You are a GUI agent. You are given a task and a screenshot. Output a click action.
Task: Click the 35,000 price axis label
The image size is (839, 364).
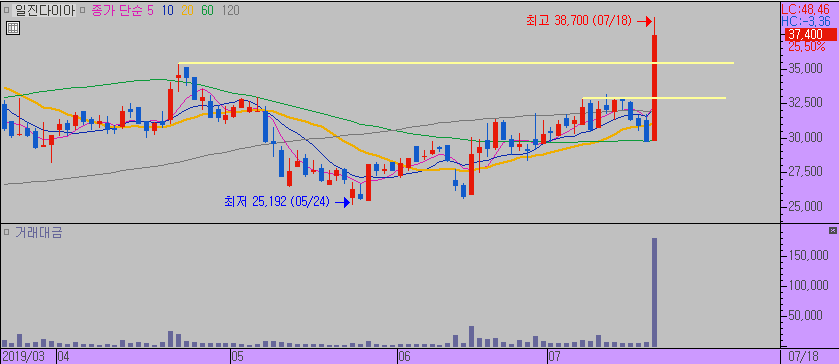click(x=805, y=69)
